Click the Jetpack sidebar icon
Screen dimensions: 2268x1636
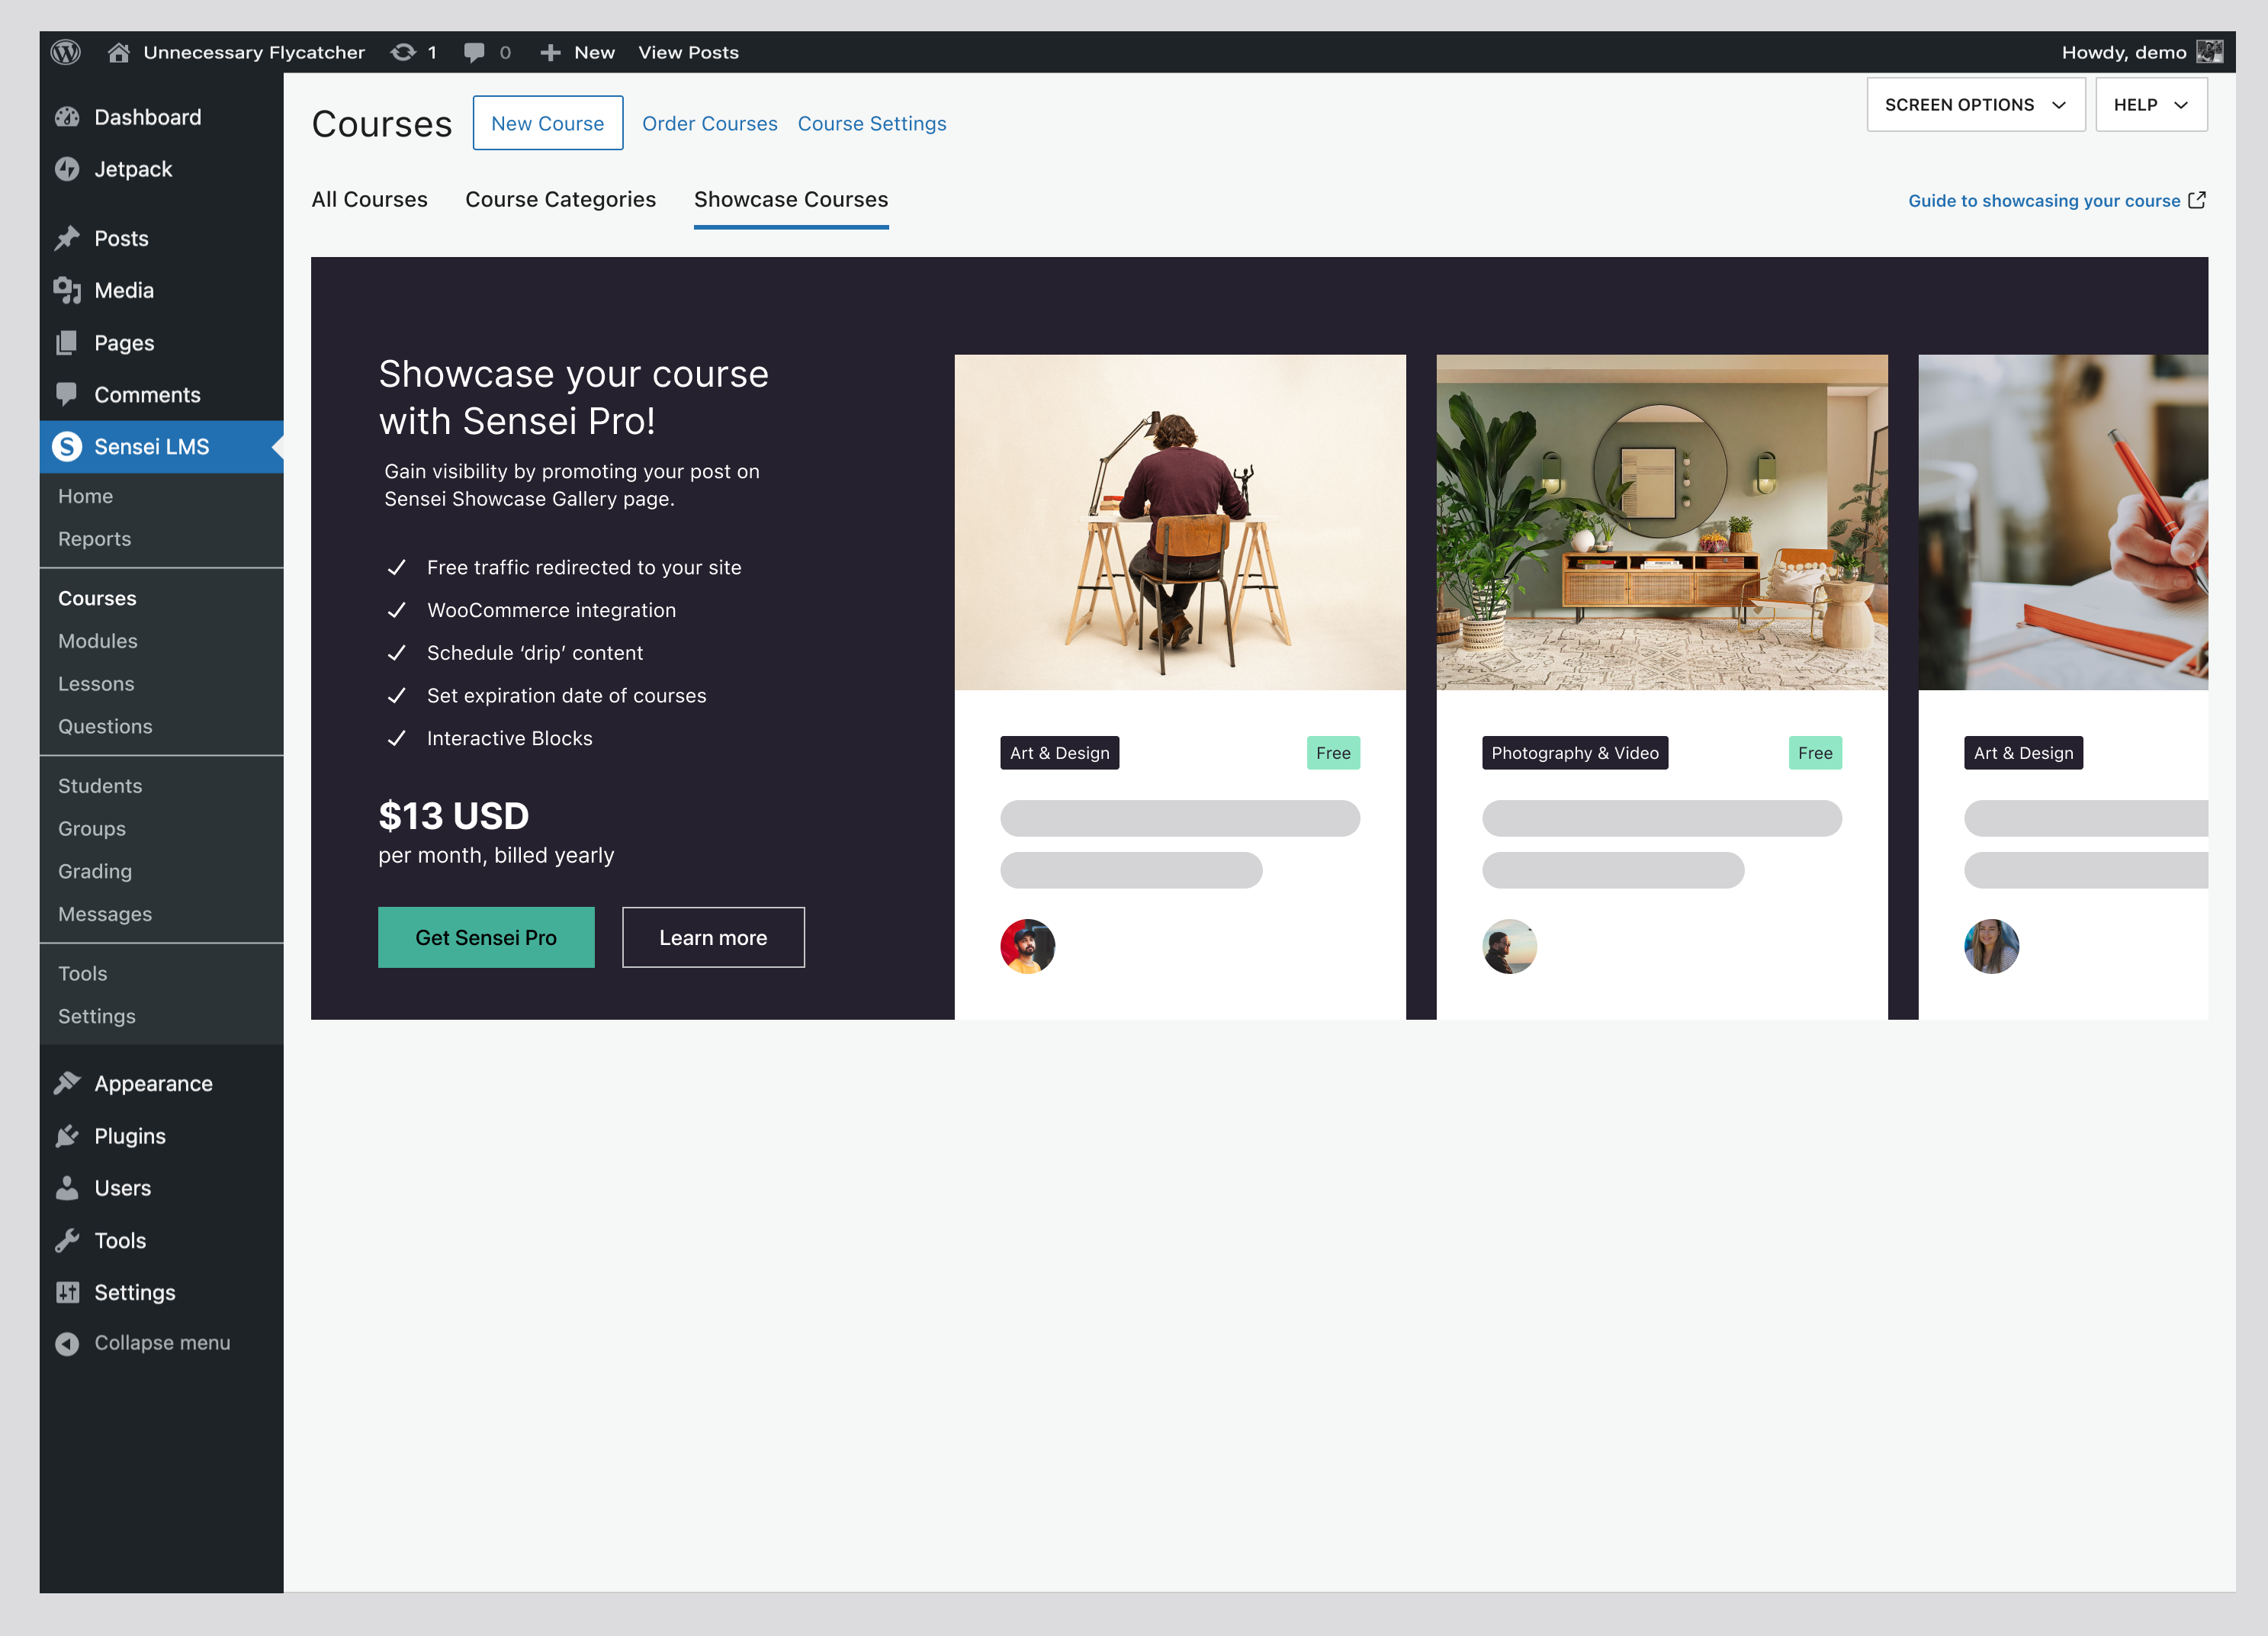67,169
